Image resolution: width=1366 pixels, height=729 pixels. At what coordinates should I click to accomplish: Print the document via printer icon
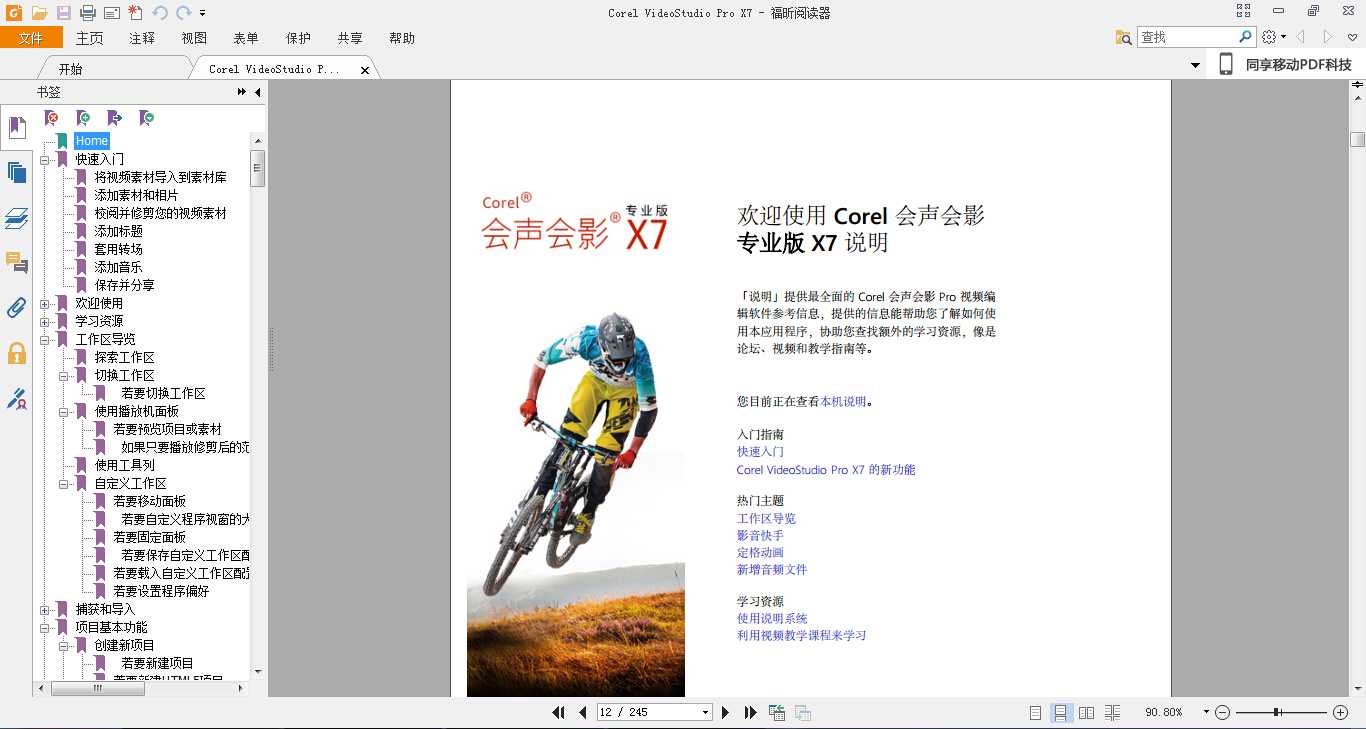point(88,13)
